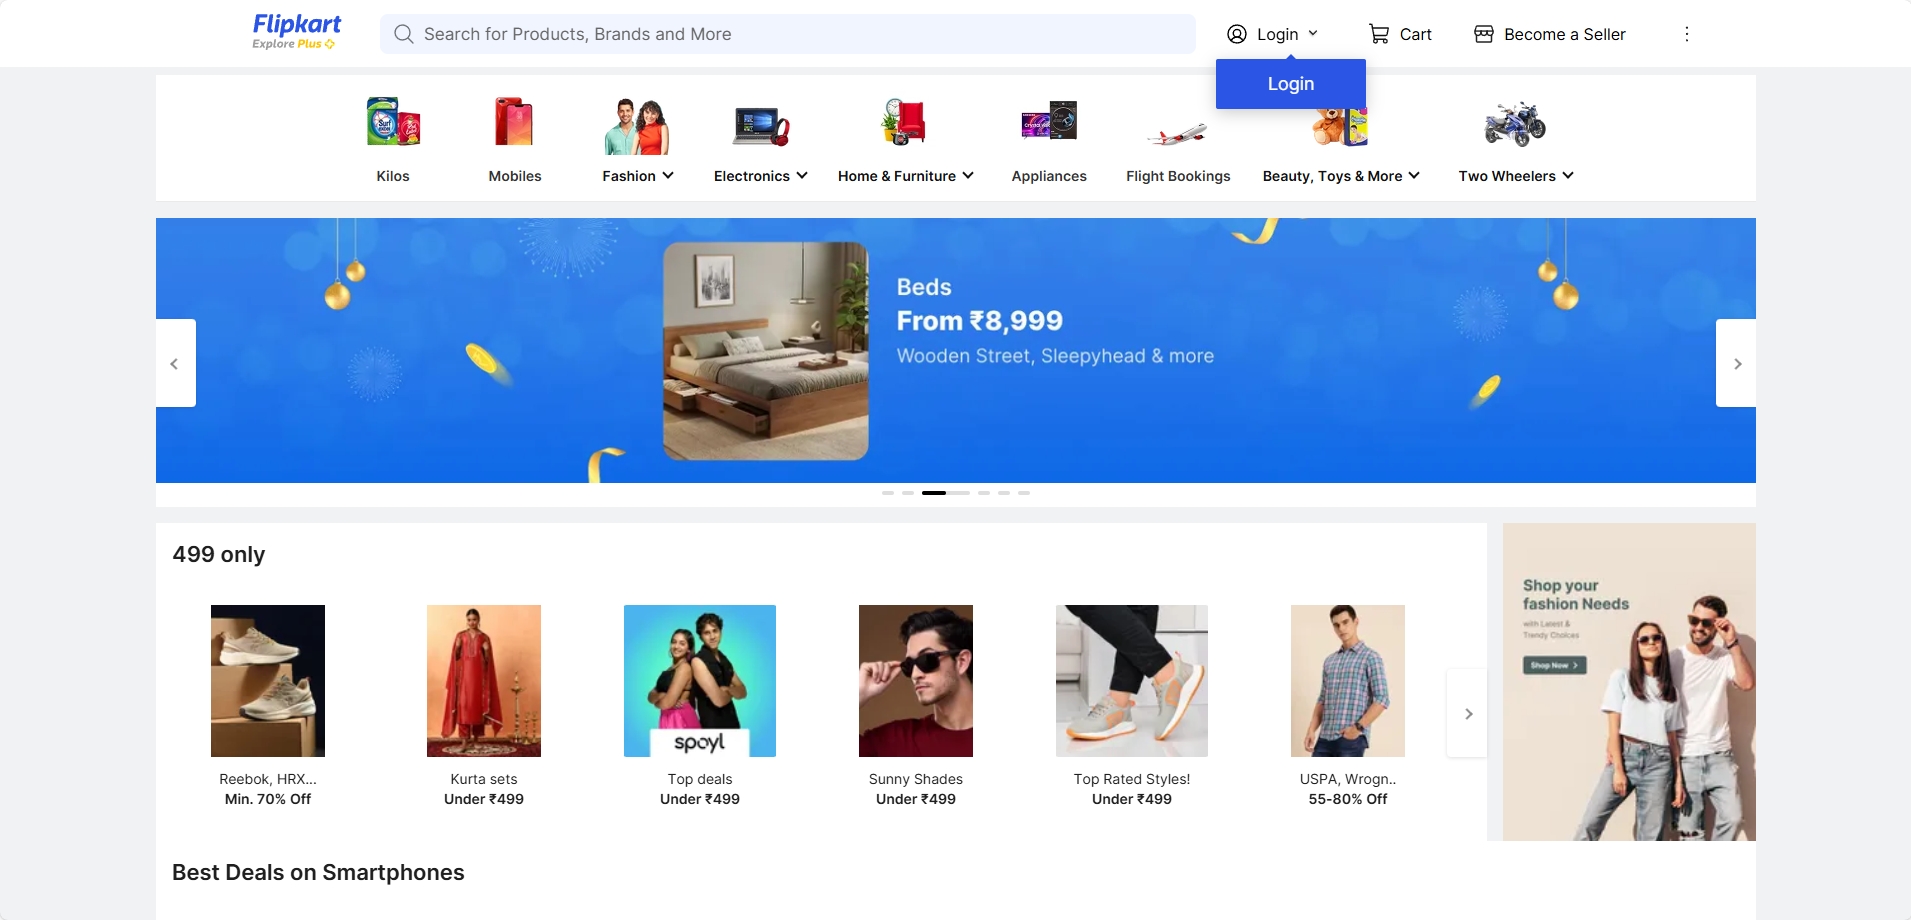Select the Two Wheelers motorcycle icon
1911x920 pixels.
click(x=1515, y=124)
